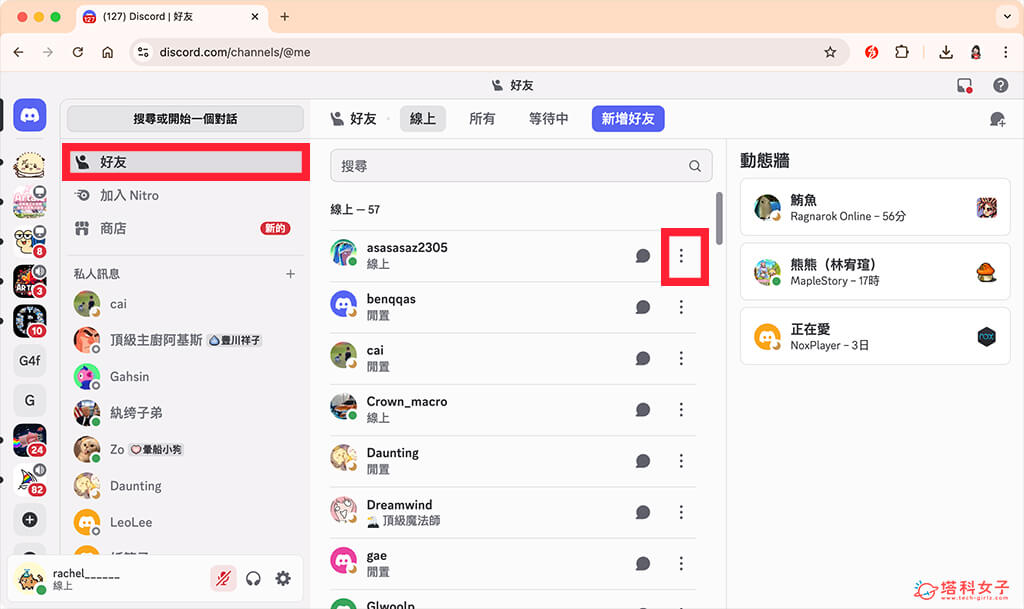Viewport: 1024px width, 609px height.
Task: Click 搜尋或開始一個對話 search button
Action: tap(185, 119)
